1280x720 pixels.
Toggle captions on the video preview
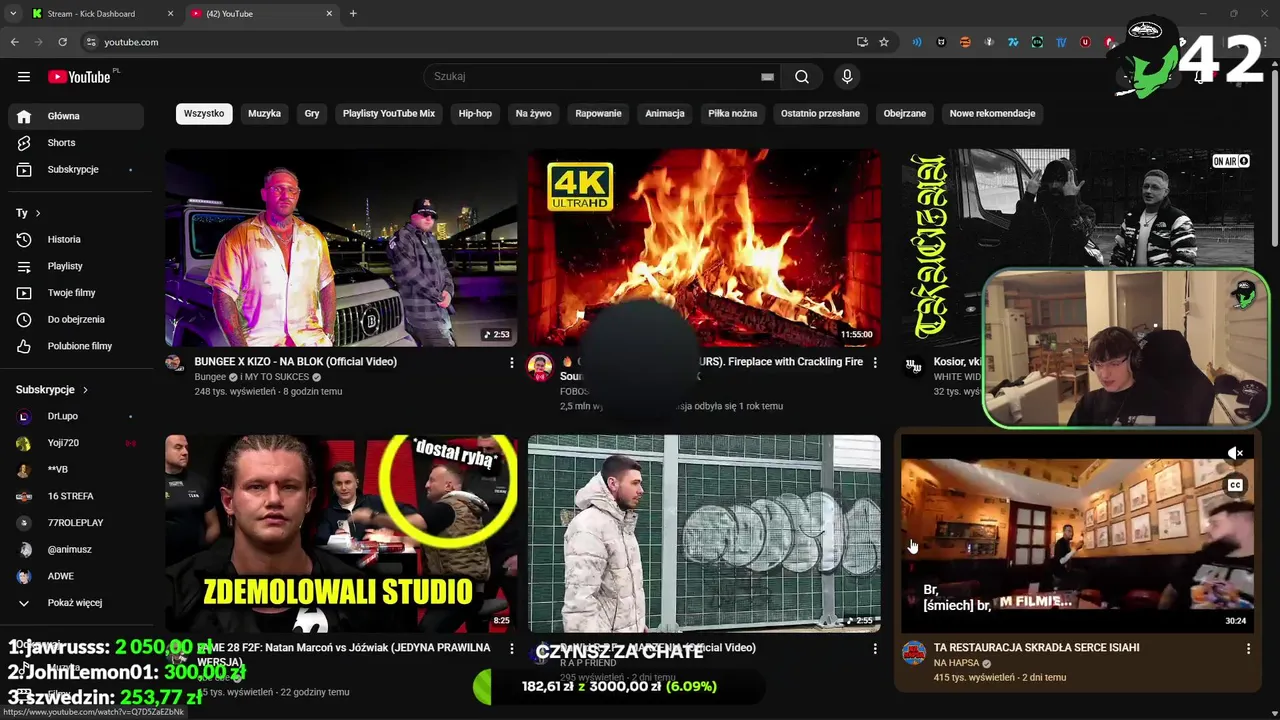(x=1235, y=486)
